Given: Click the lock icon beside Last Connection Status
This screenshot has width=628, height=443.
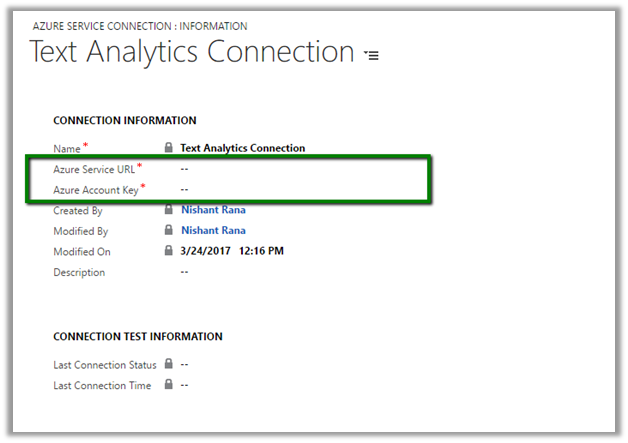Looking at the screenshot, I should [x=169, y=364].
